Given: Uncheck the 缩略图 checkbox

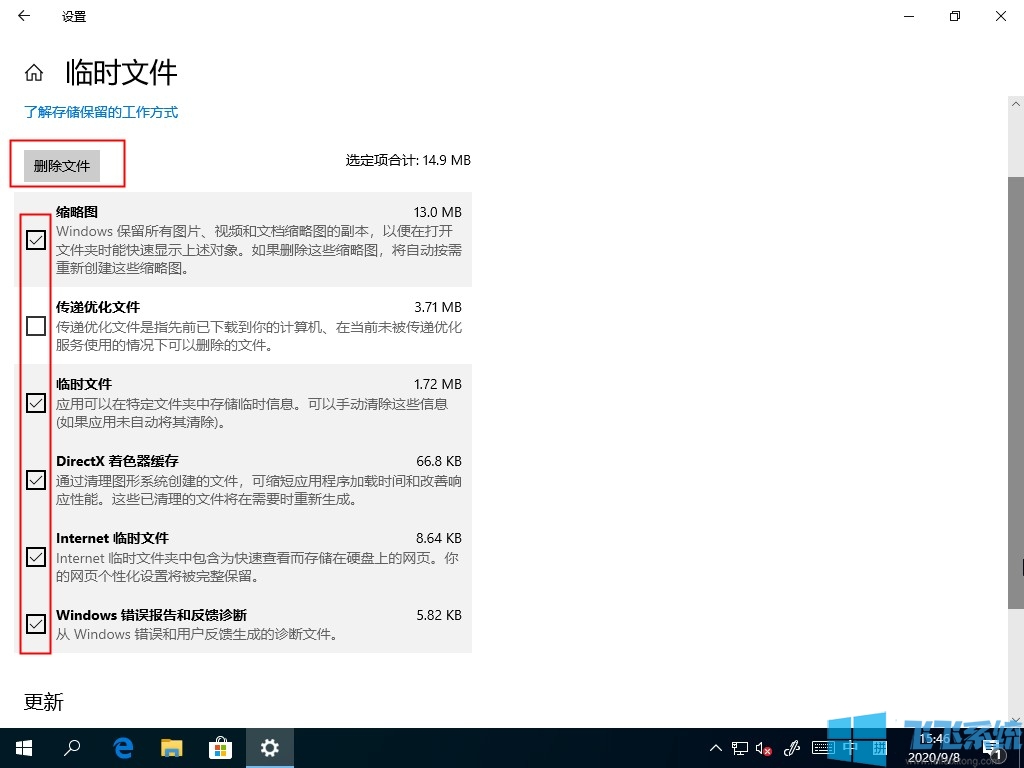Looking at the screenshot, I should click(36, 240).
